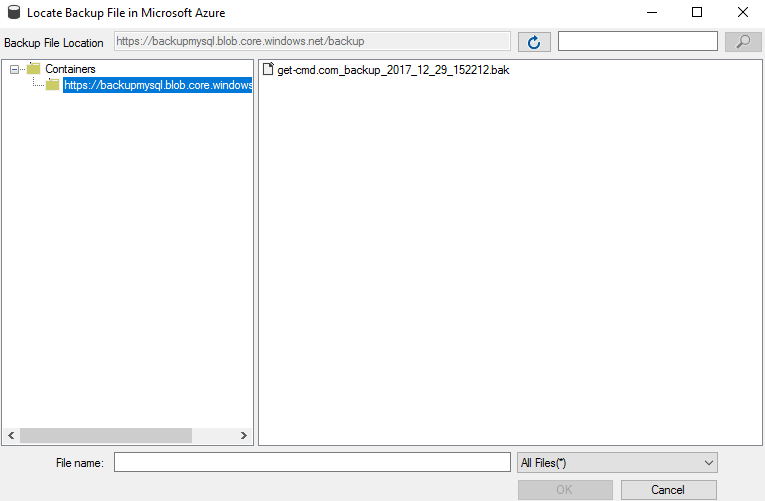Select the Containers folder icon

click(34, 69)
